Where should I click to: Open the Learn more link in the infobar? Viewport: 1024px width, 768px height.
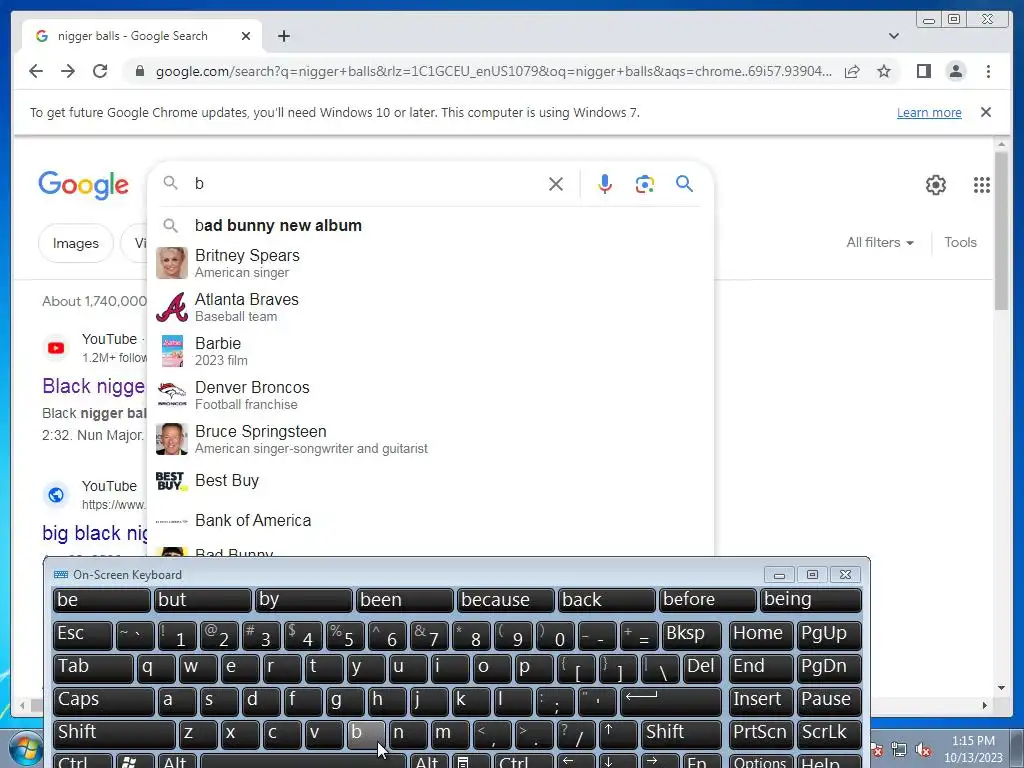click(x=929, y=112)
